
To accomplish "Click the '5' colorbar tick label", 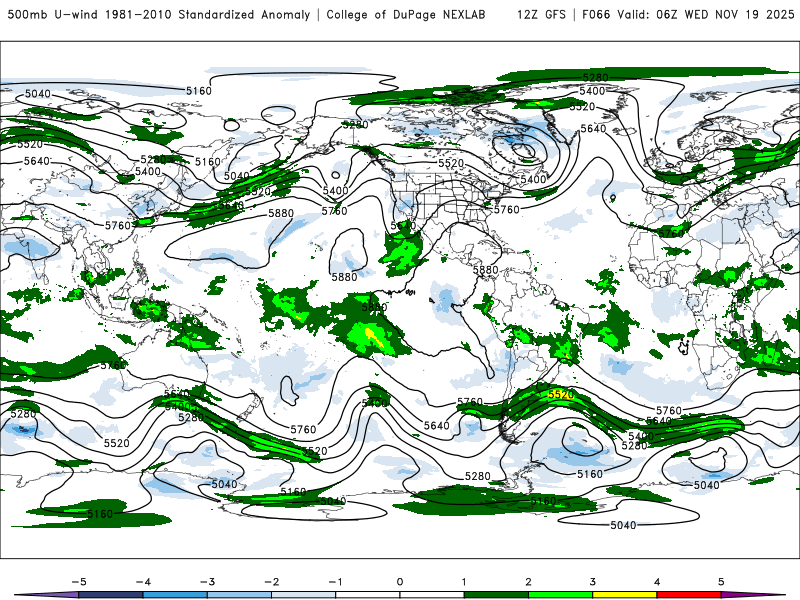I will point(721,582).
